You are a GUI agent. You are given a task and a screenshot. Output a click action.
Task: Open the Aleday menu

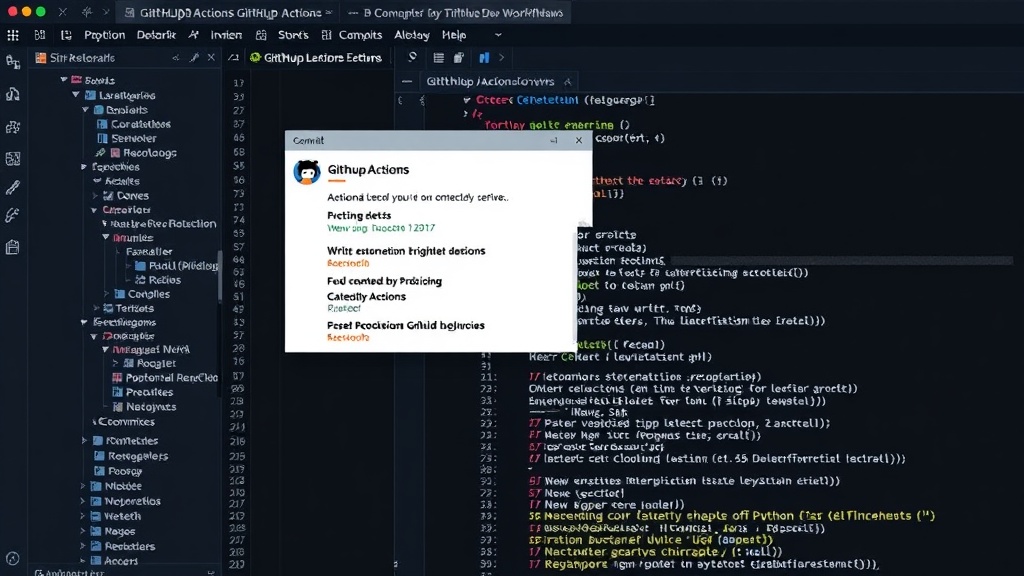(x=412, y=35)
